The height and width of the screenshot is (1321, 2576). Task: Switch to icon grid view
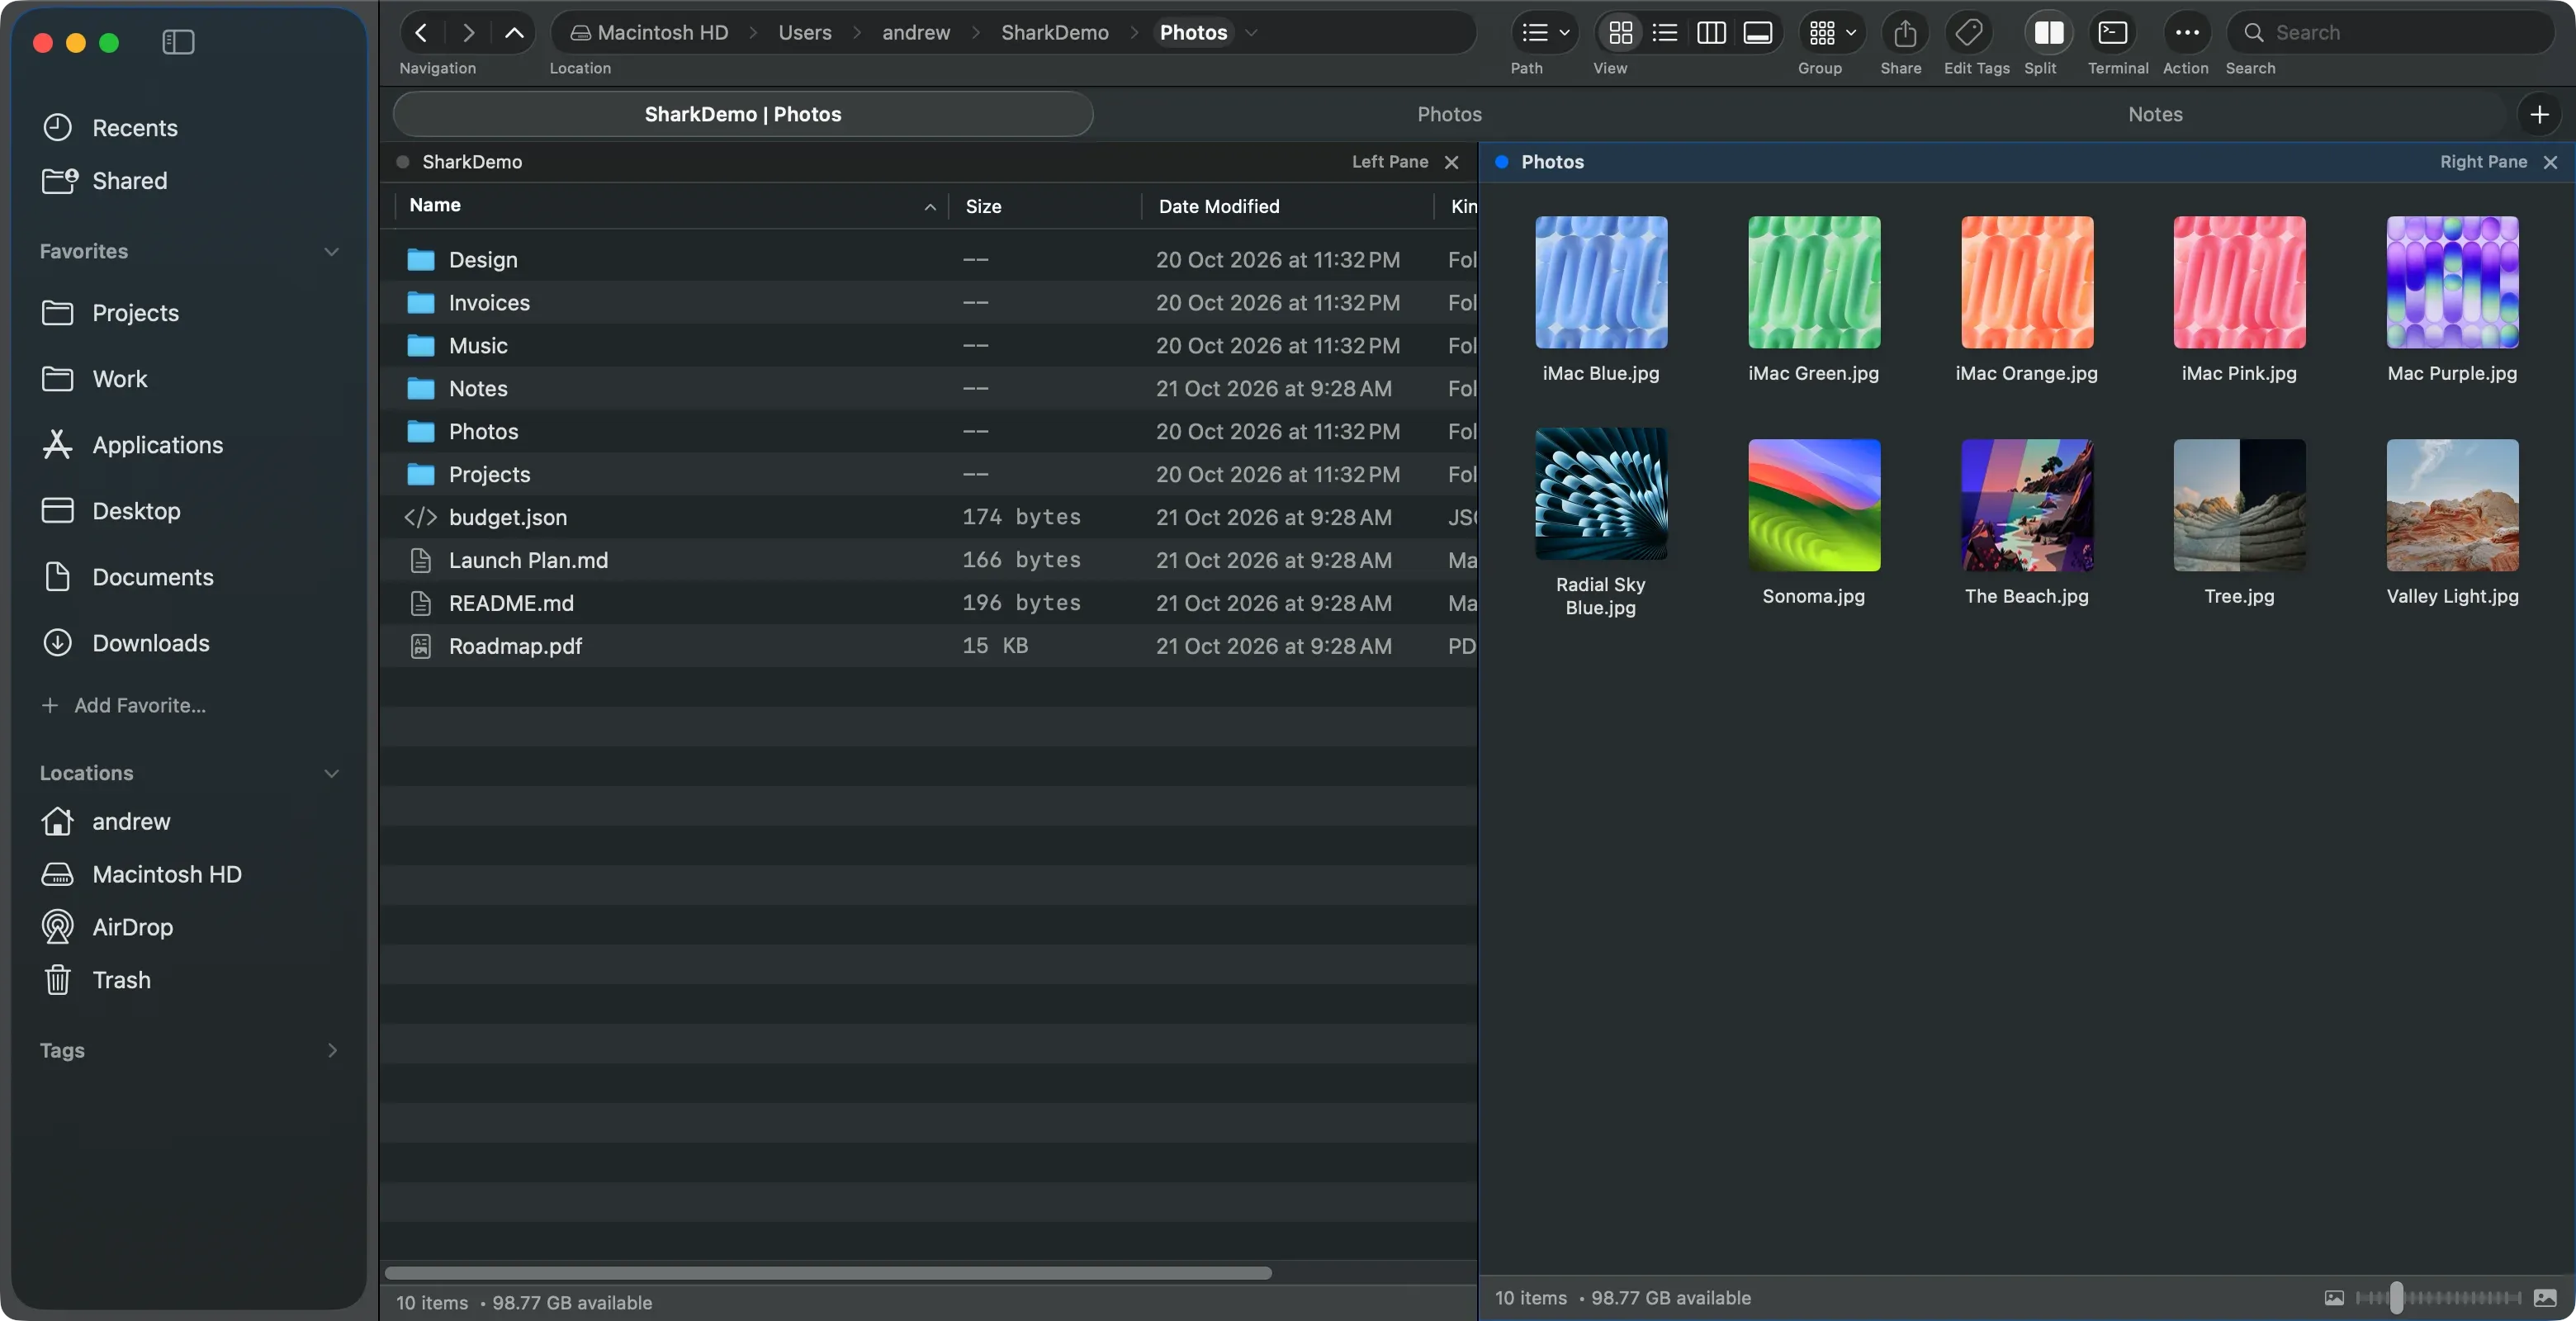1620,33
